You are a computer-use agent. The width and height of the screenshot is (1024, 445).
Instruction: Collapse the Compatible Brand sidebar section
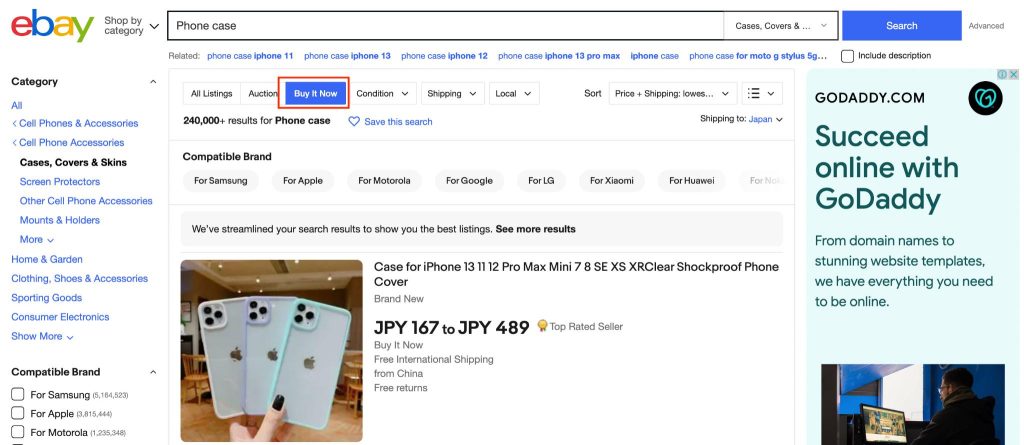pyautogui.click(x=153, y=372)
